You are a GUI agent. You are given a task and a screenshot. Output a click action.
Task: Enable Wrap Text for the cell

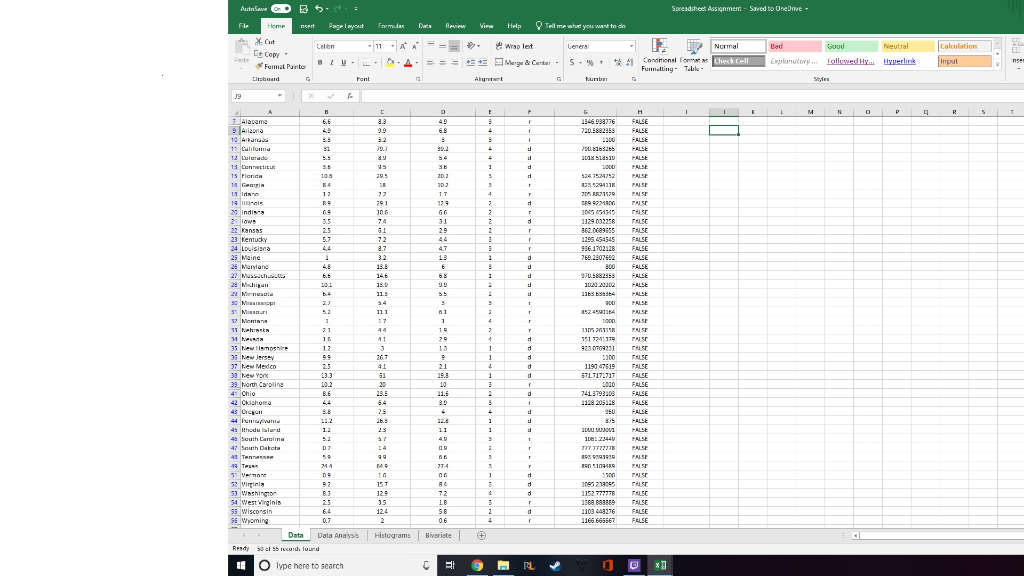click(500, 46)
